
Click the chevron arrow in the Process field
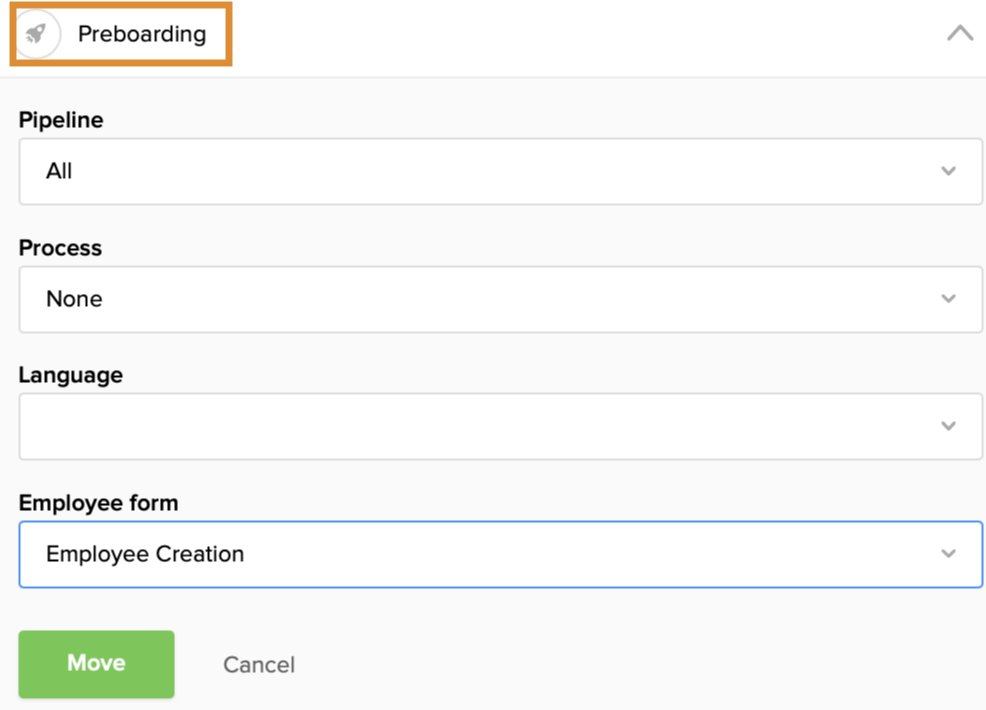point(948,299)
